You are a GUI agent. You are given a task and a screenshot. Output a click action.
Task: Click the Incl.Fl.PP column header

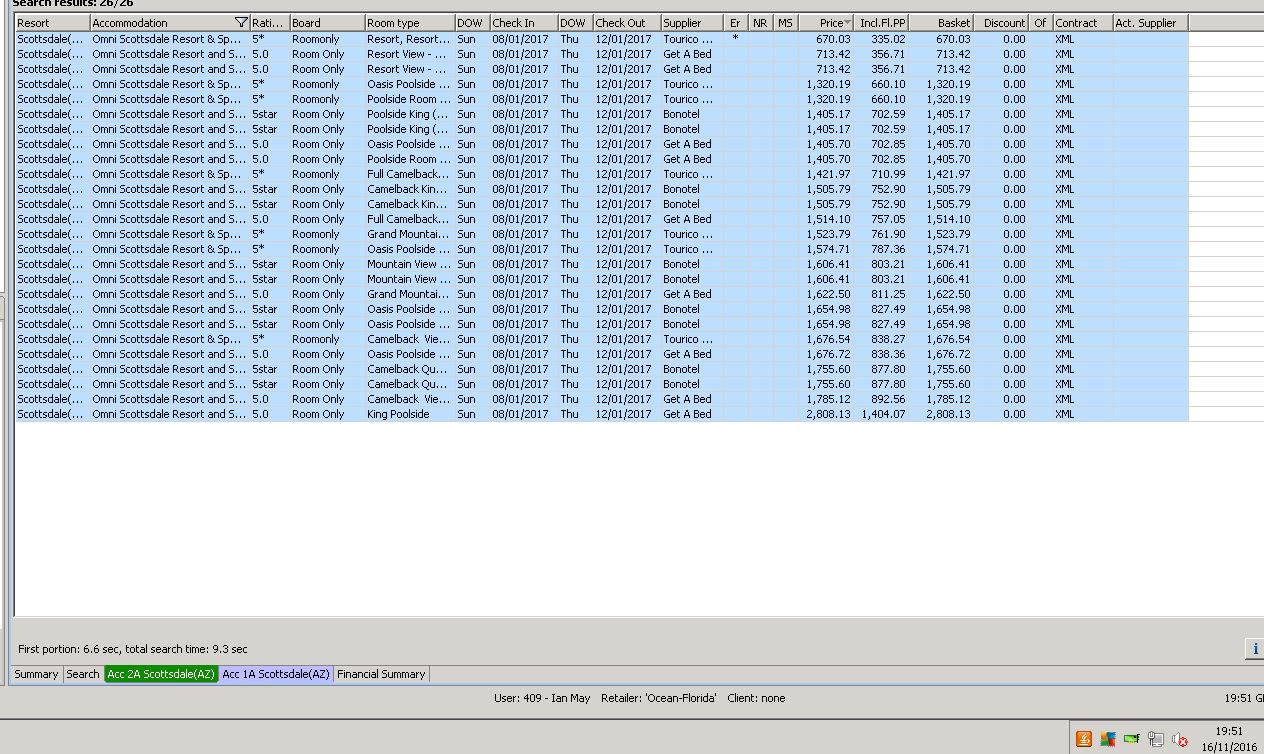pos(882,23)
